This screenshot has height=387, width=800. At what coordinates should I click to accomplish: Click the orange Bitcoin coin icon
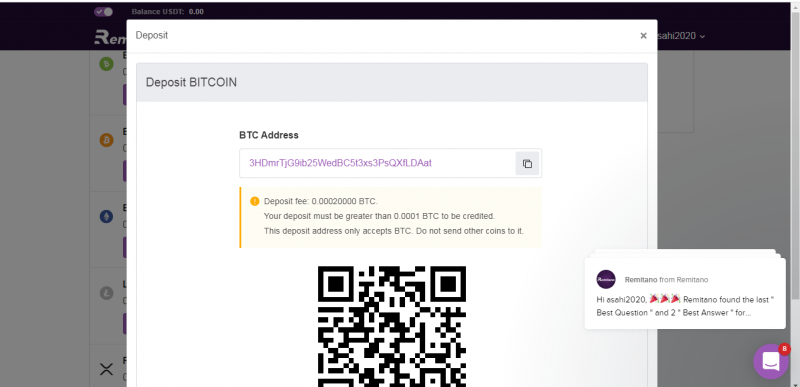[106, 140]
